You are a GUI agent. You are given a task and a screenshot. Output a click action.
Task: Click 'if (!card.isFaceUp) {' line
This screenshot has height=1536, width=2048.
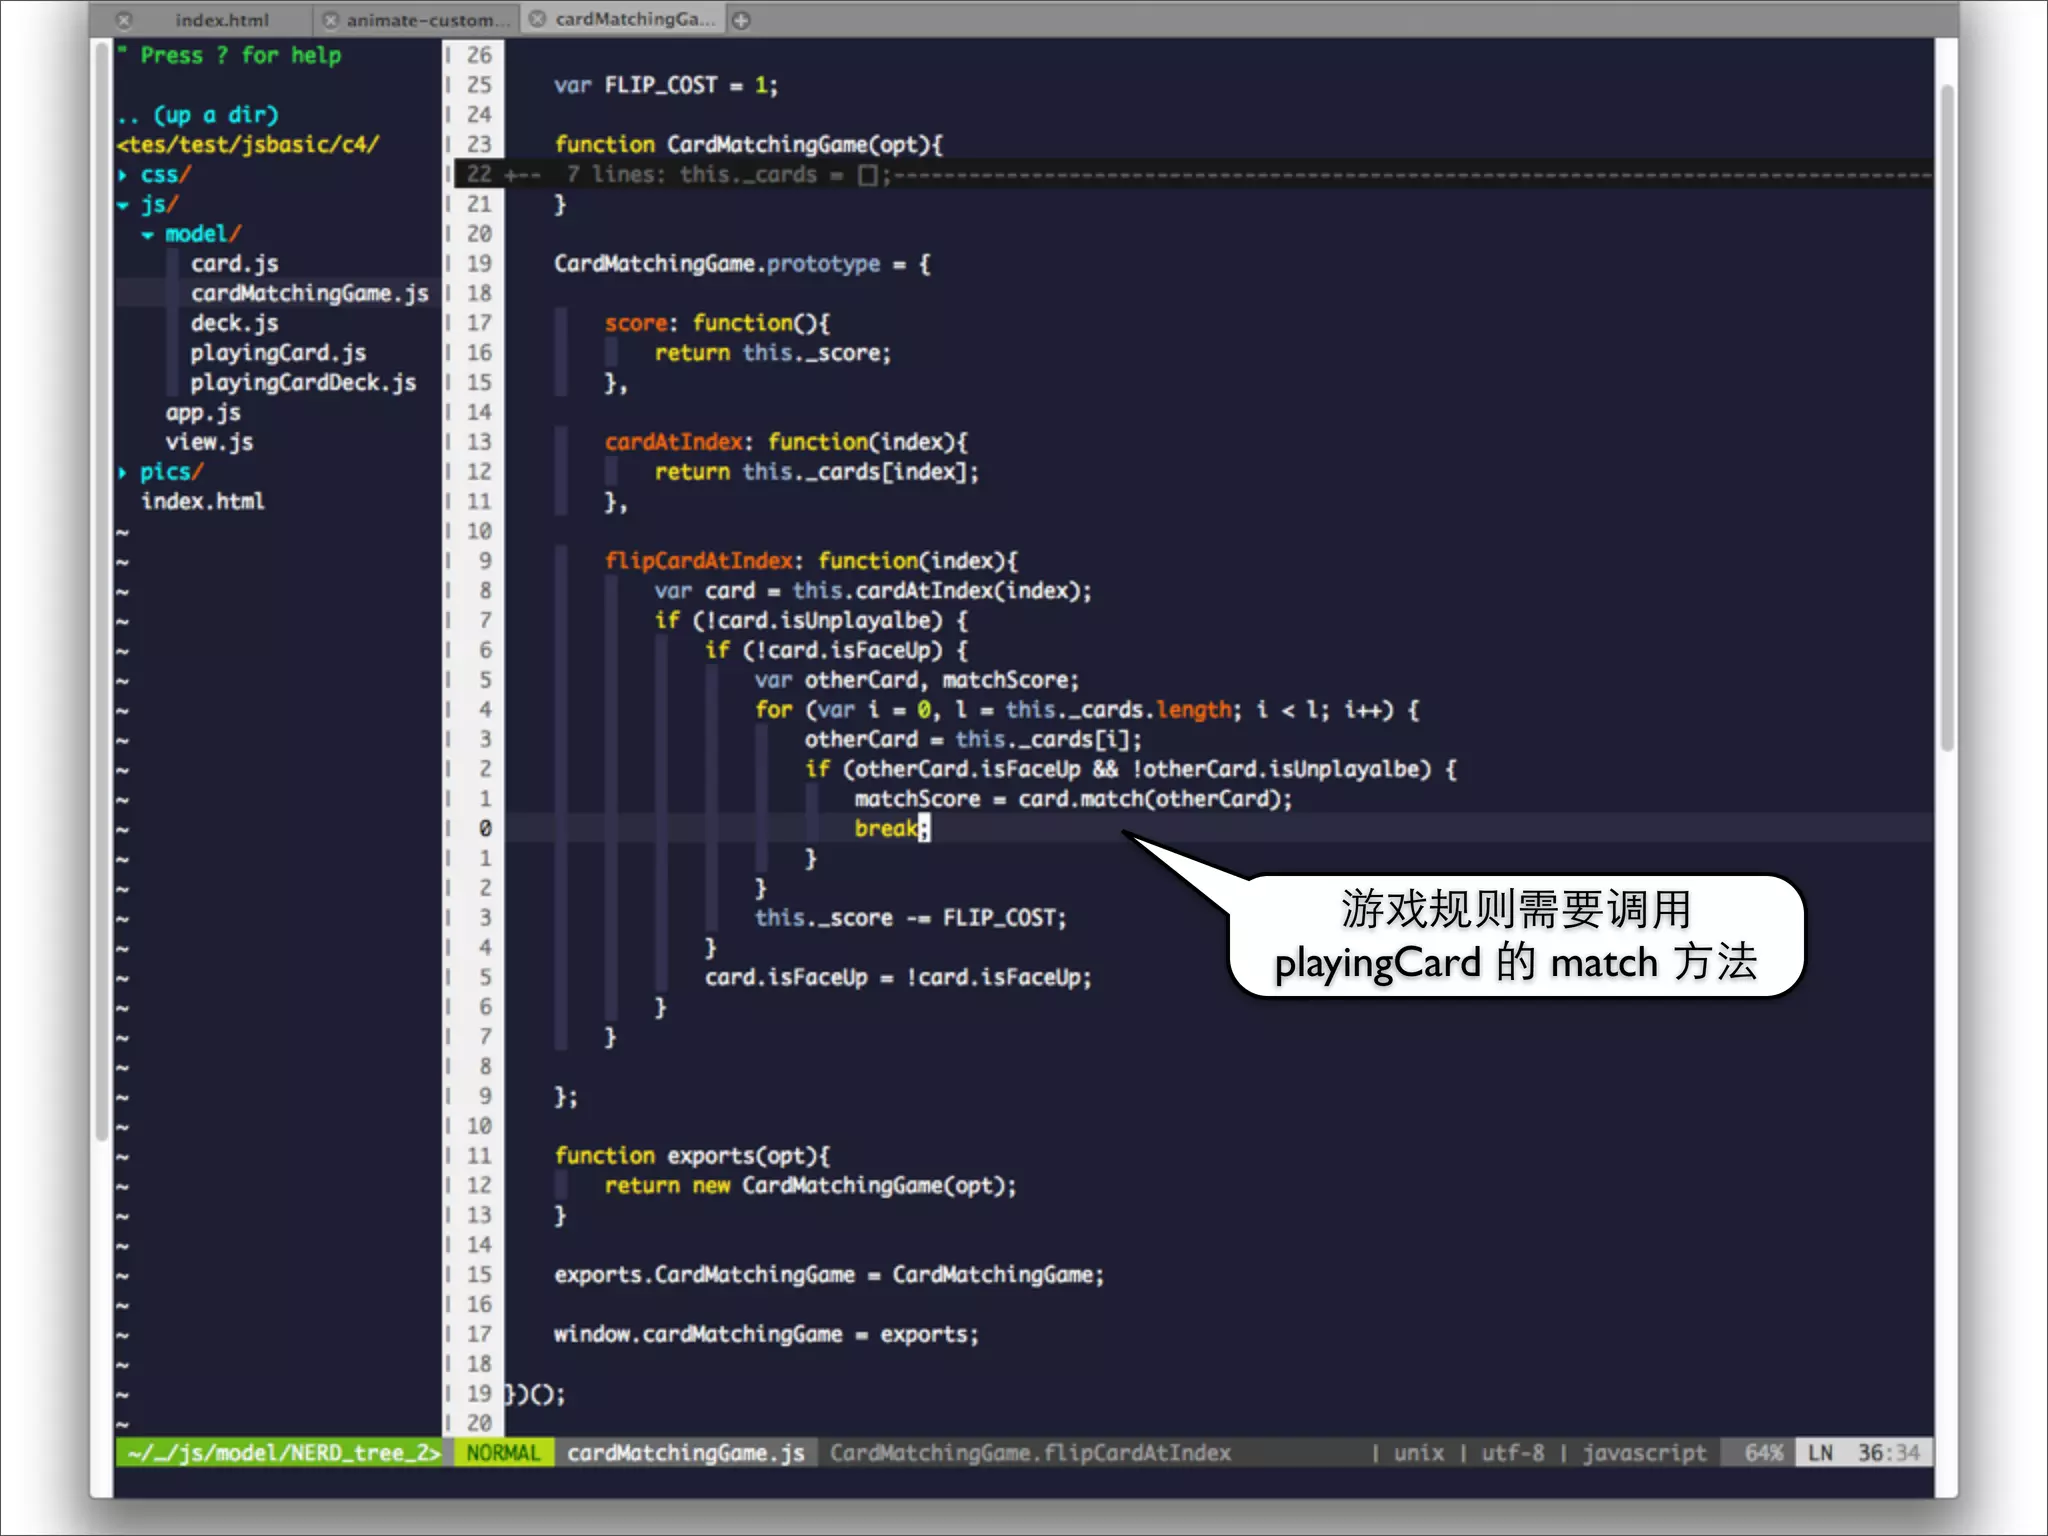[x=836, y=651]
